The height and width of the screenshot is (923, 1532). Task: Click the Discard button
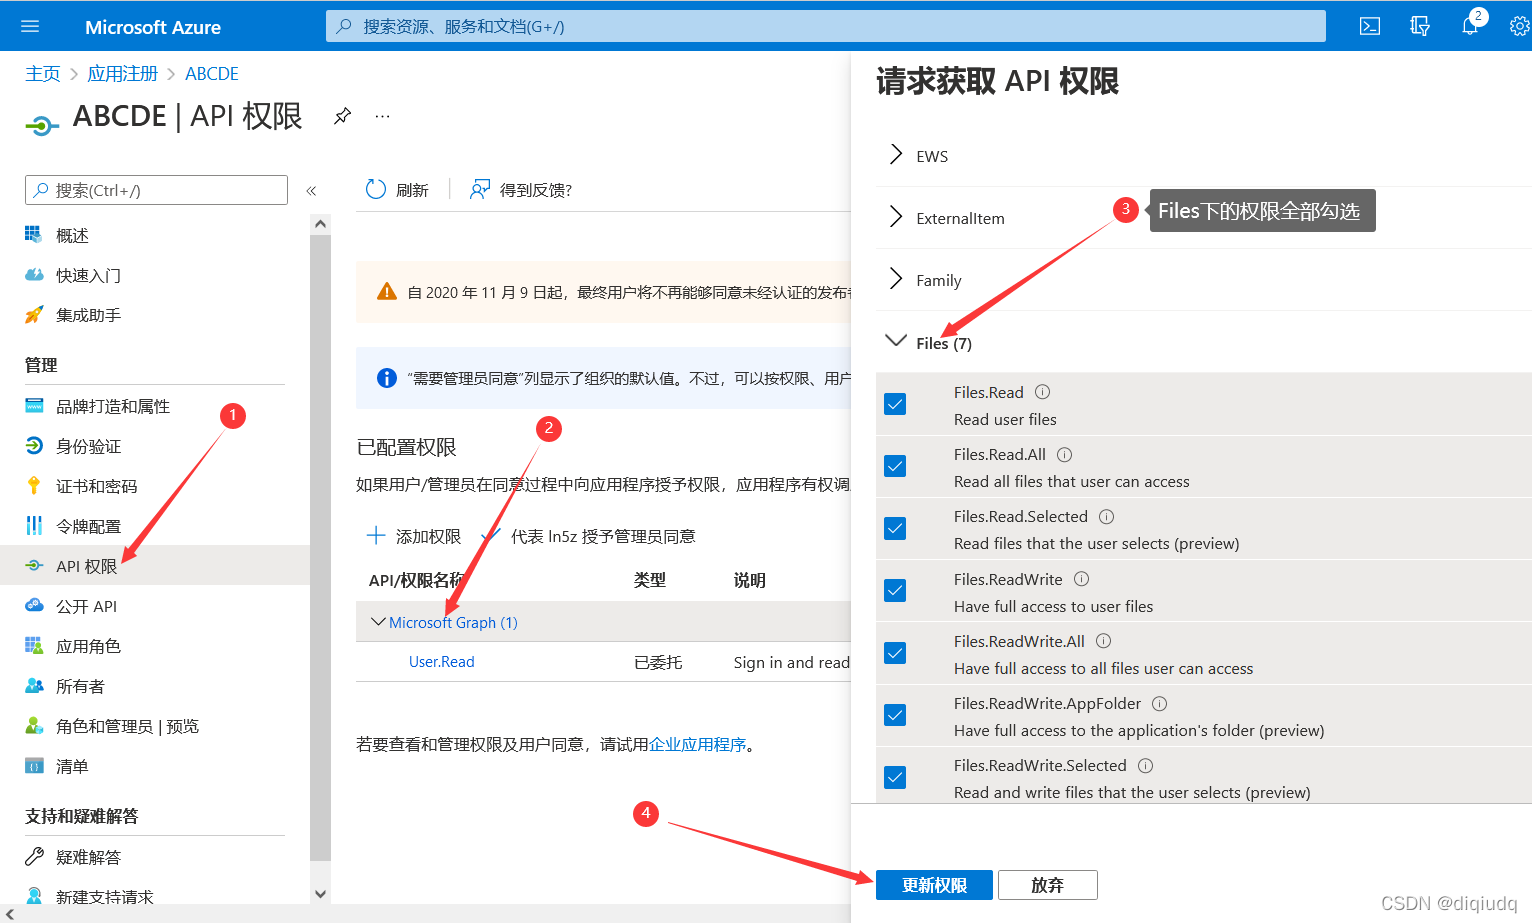1047,885
